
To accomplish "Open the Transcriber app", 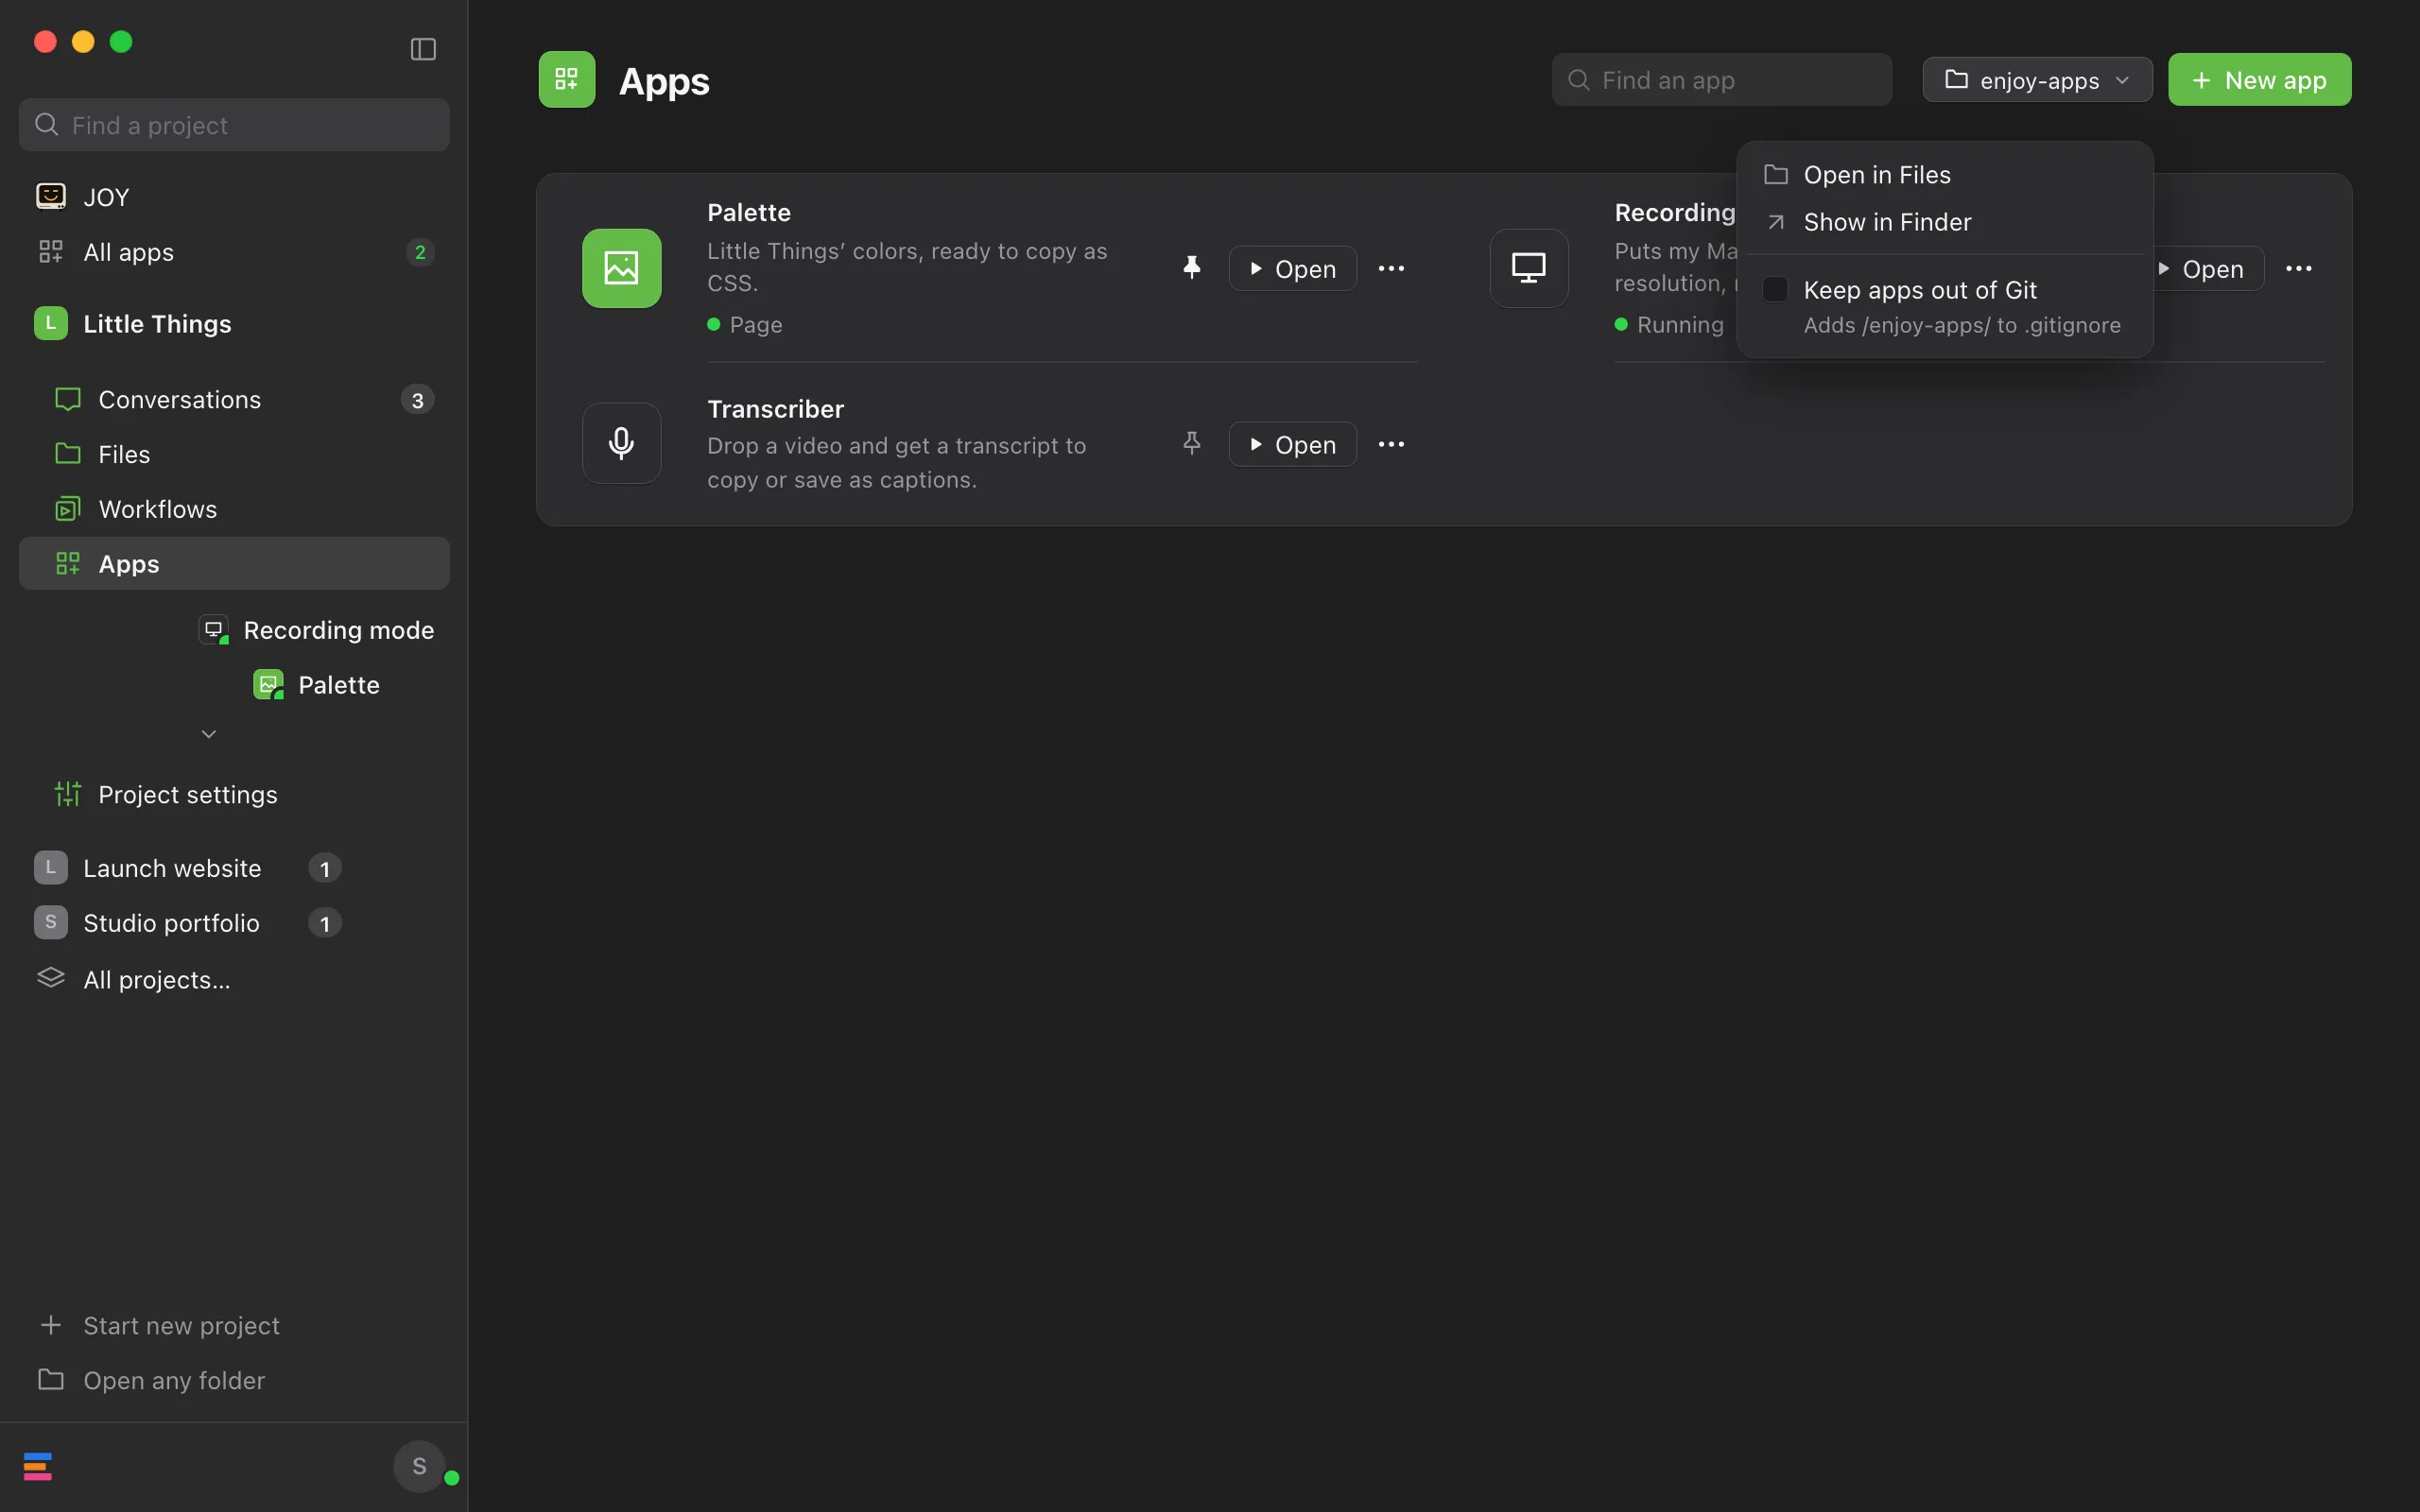I will [1292, 444].
